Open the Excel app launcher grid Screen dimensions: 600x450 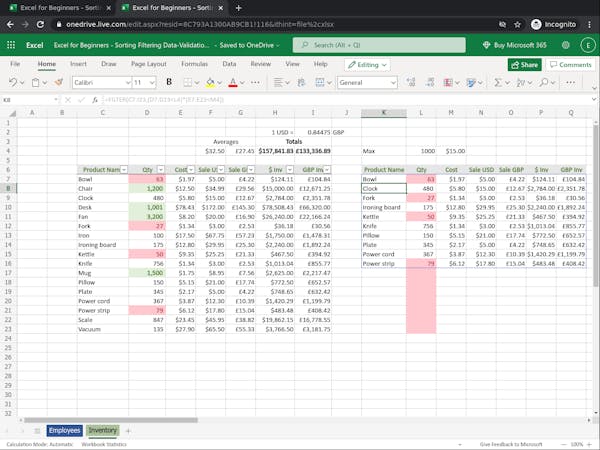coord(12,45)
